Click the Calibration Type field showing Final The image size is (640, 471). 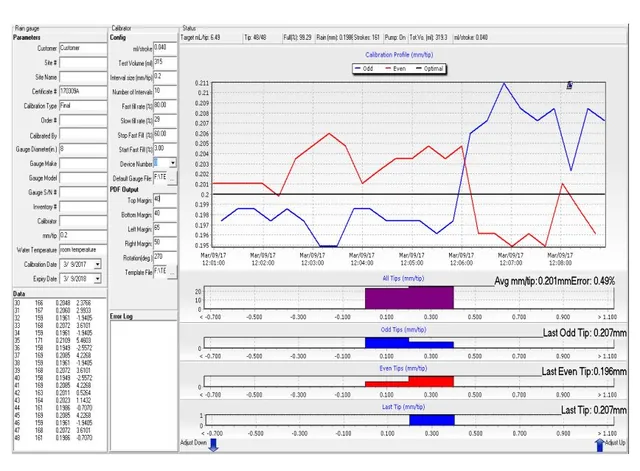coord(83,106)
